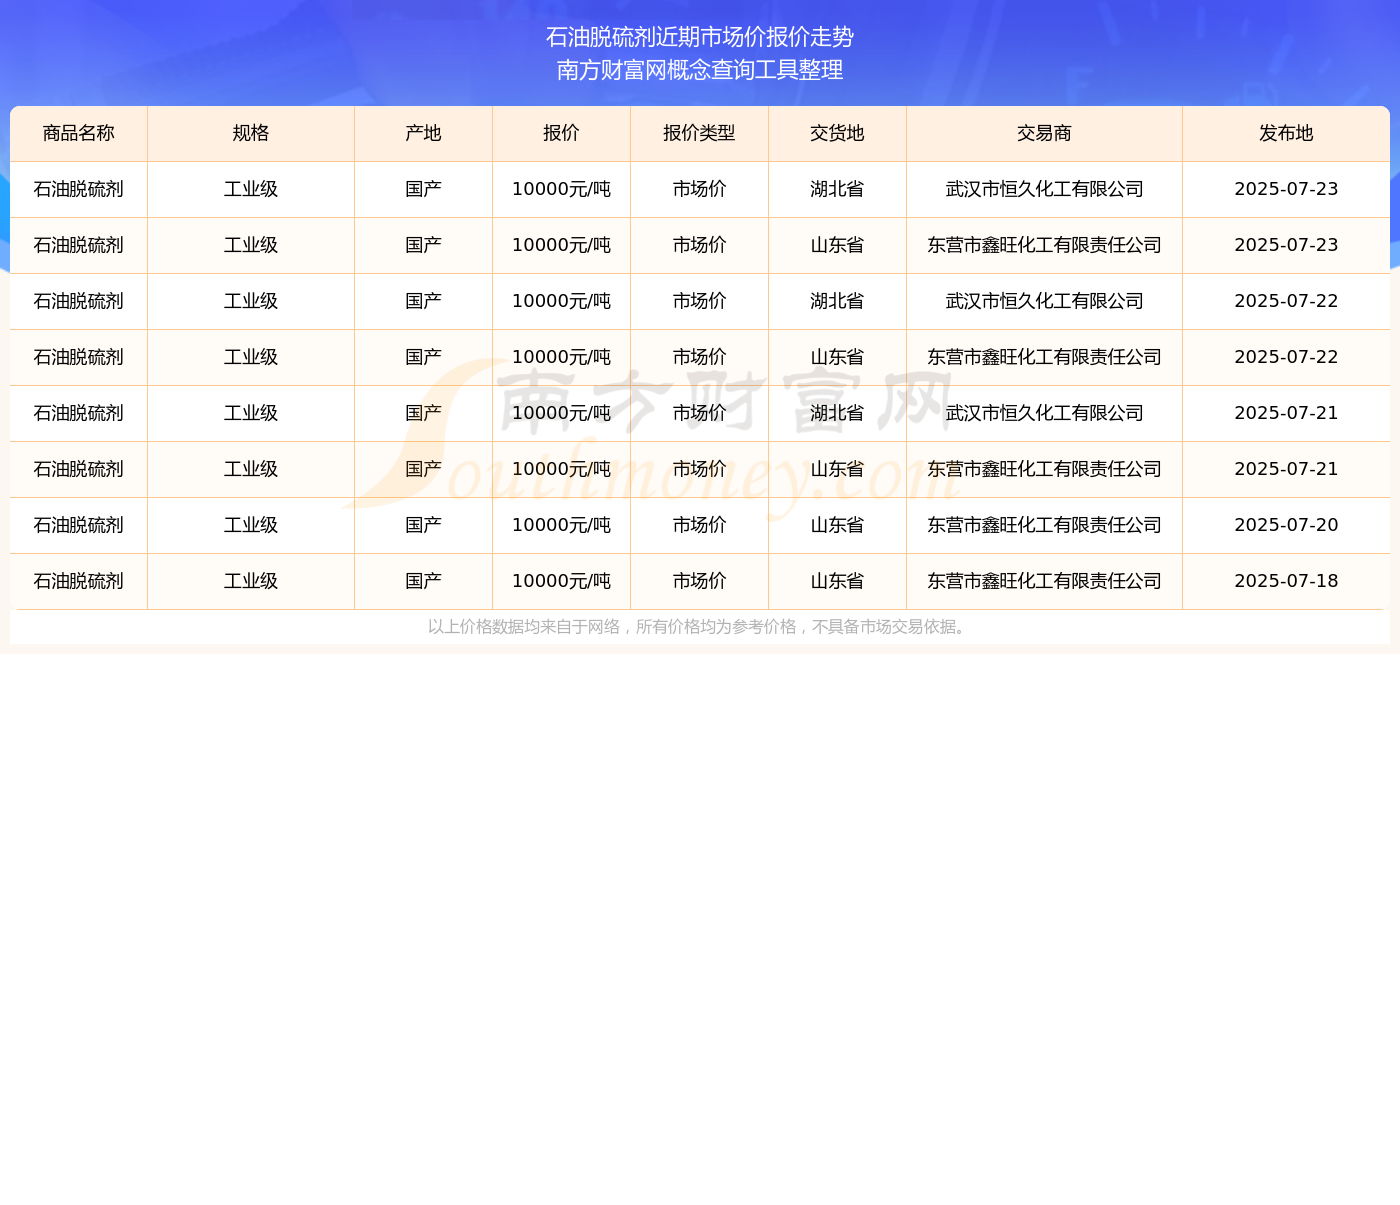Click 10000元/吨 in the 2025-07-18 row
The height and width of the screenshot is (1205, 1400).
[562, 581]
